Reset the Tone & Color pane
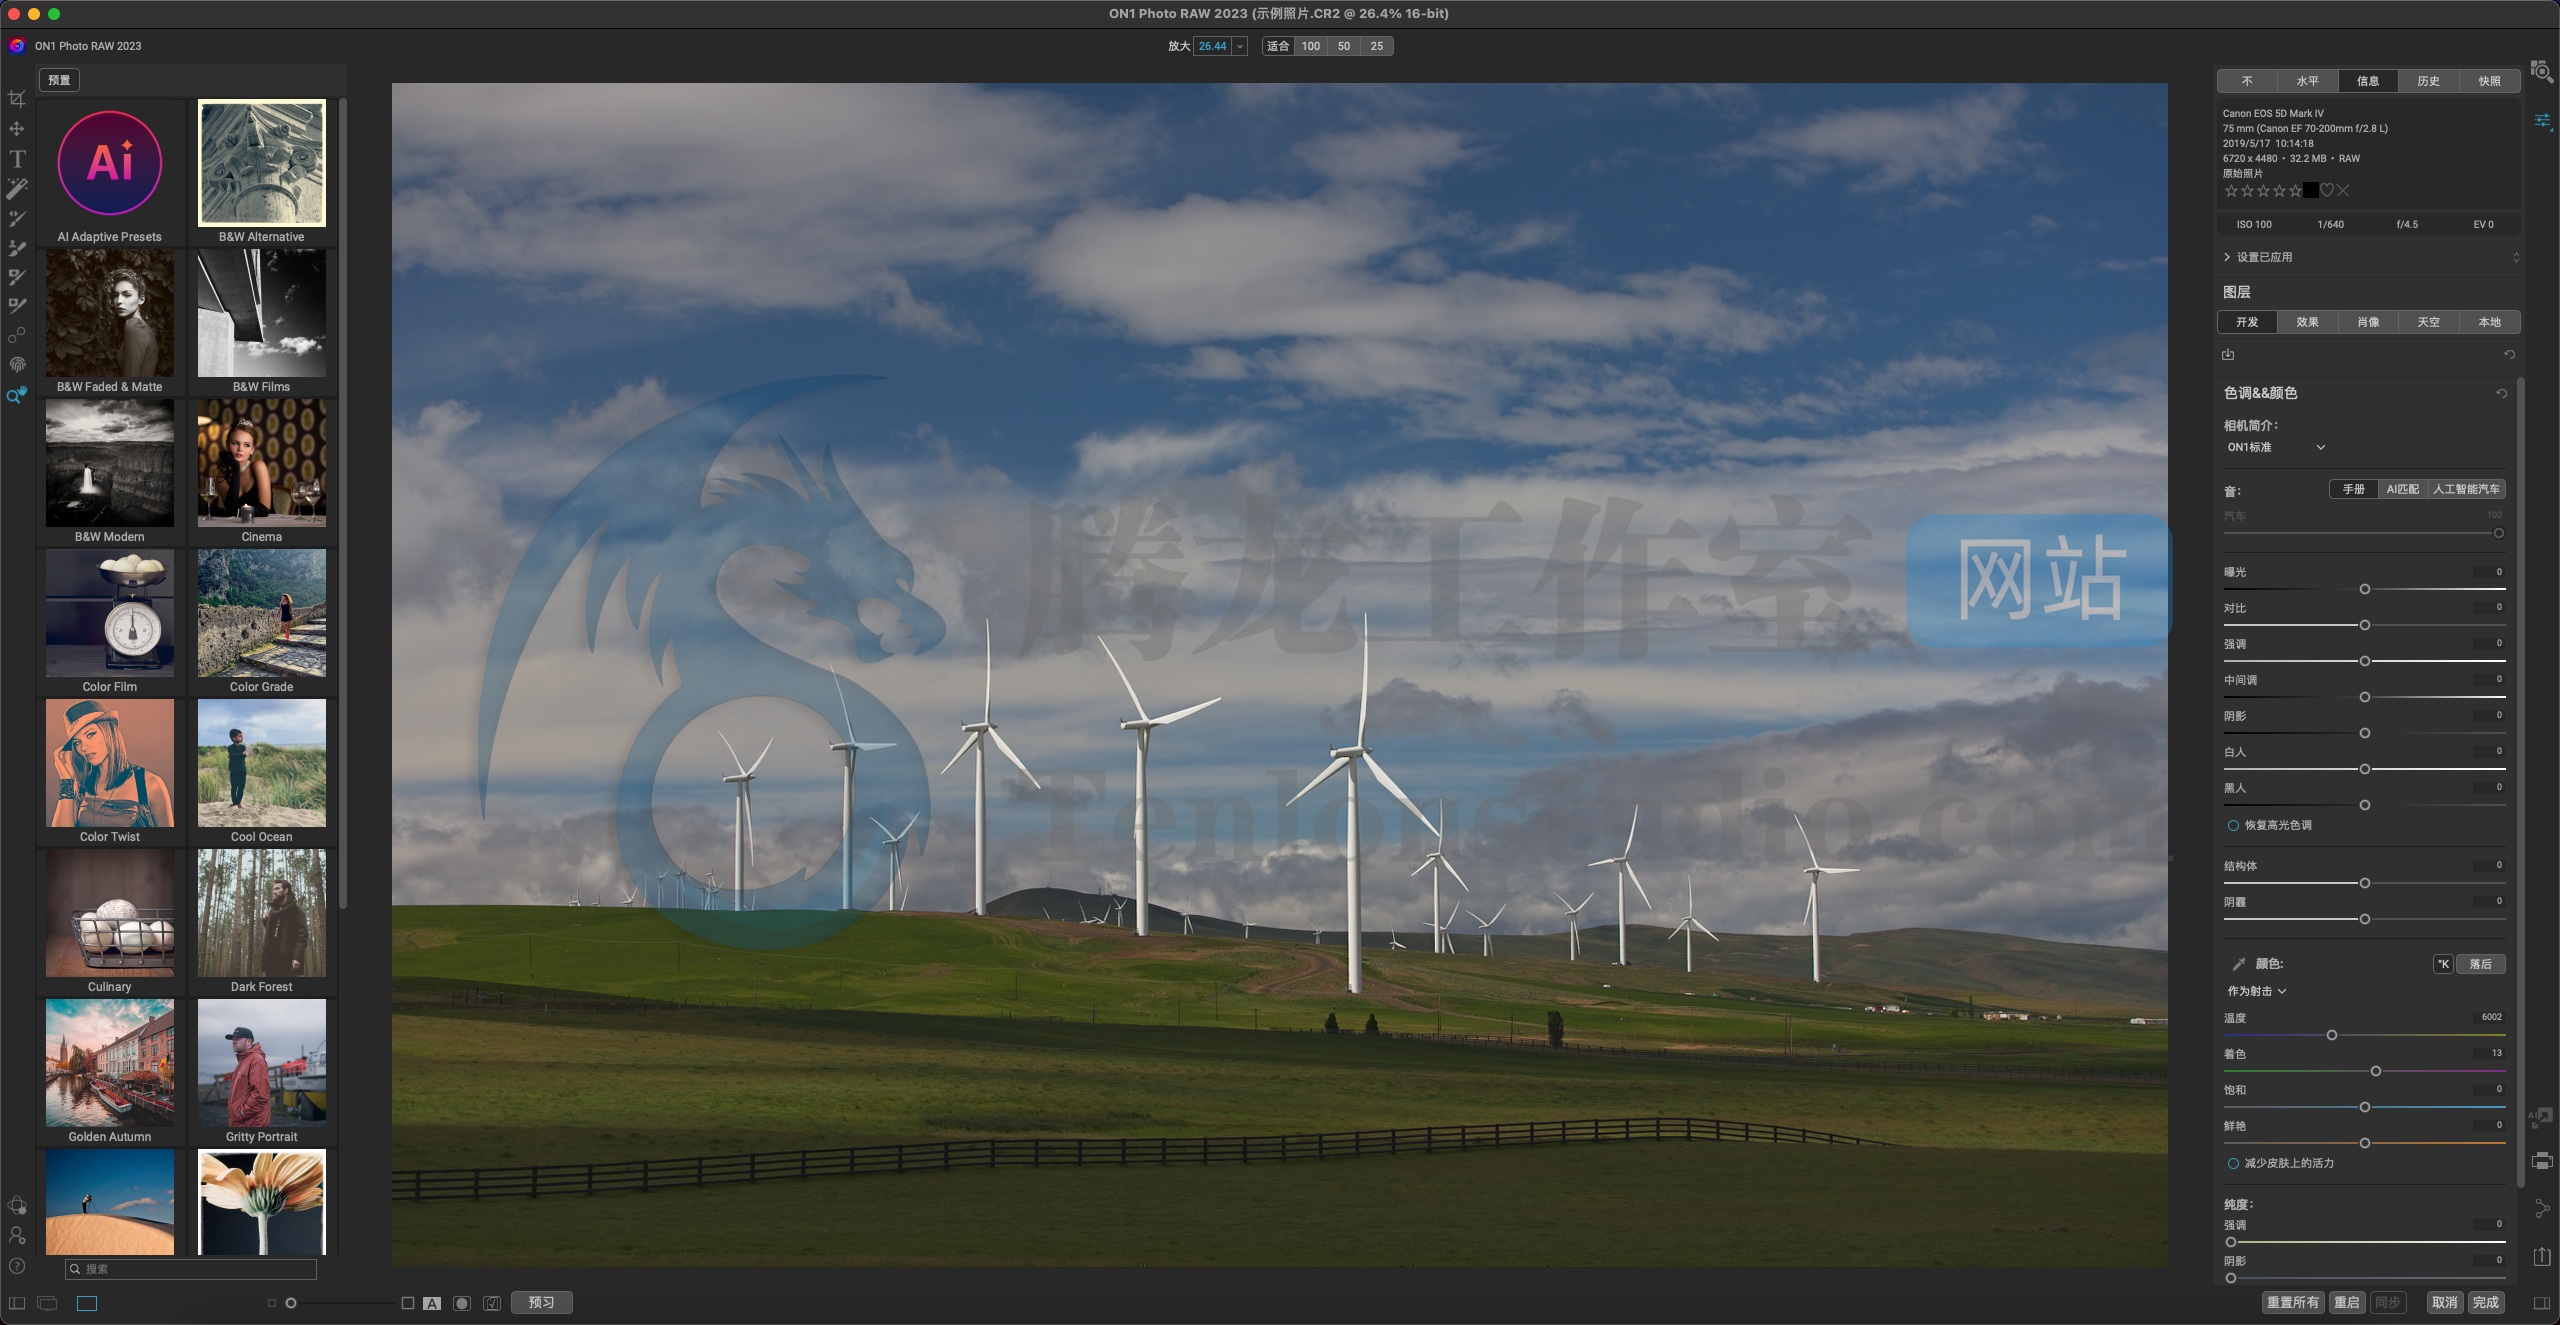 [2501, 393]
